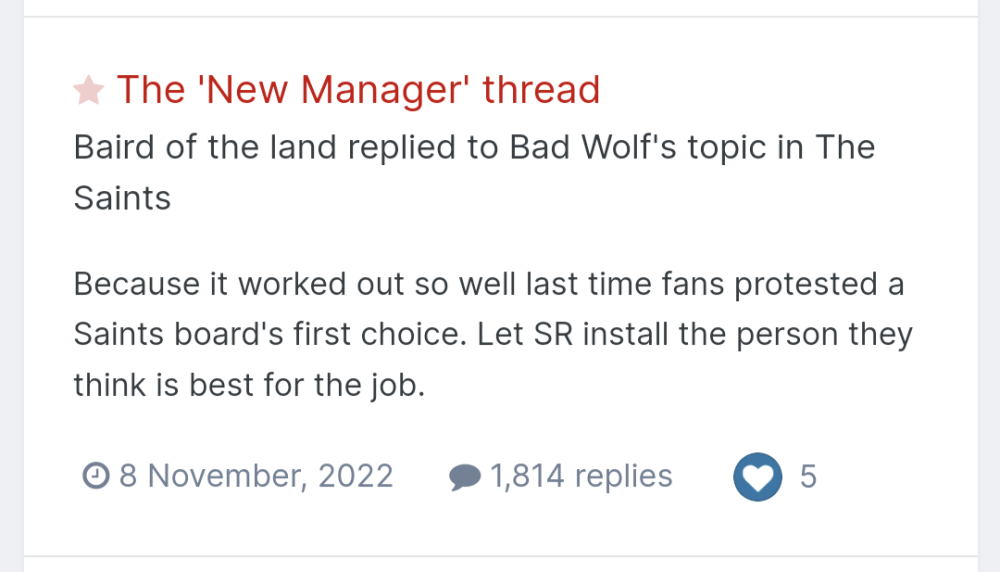Click the word 'Saints' ending the activity line
This screenshot has height=572, width=1000.
[x=122, y=198]
